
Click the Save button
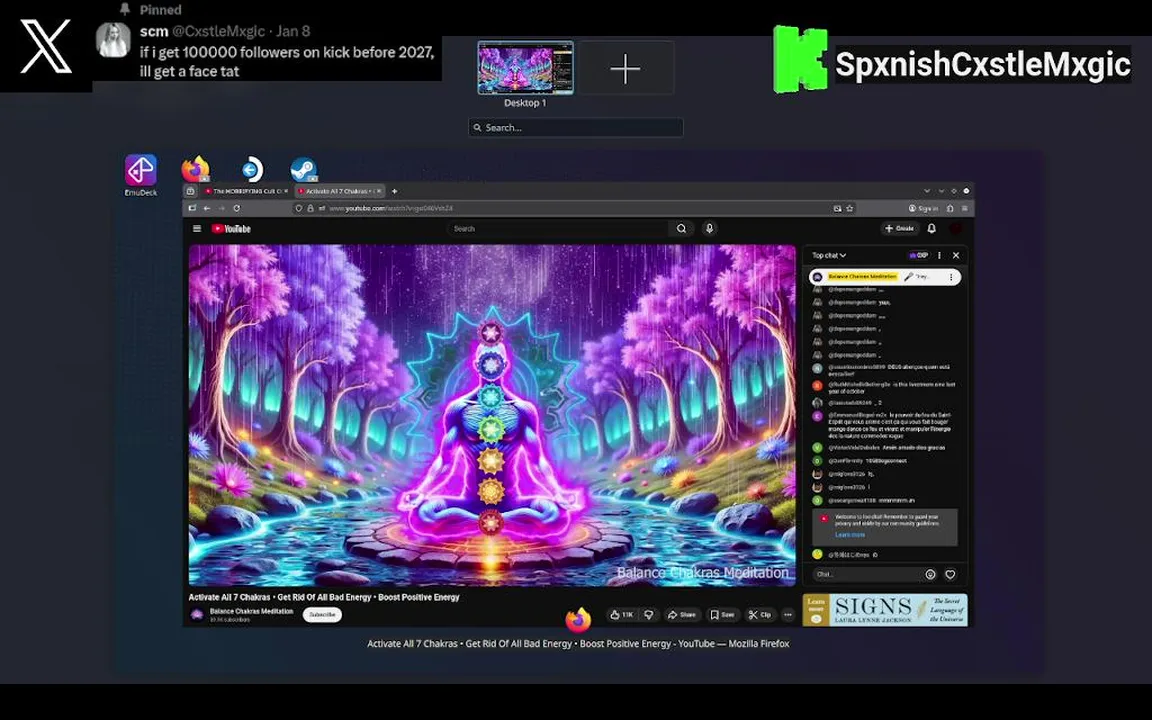point(722,615)
